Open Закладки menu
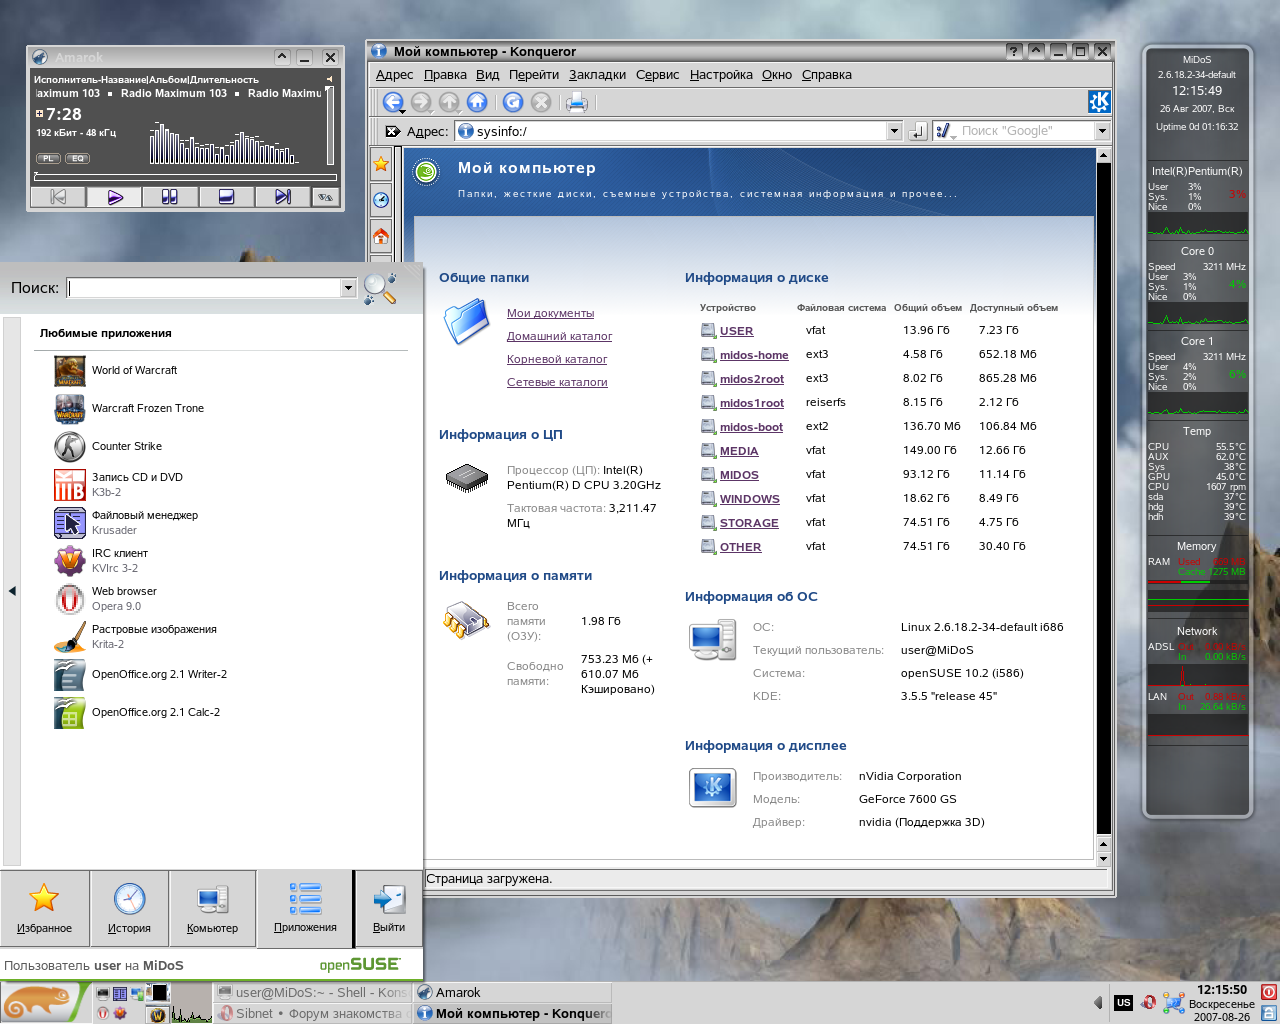The image size is (1280, 1024). pyautogui.click(x=597, y=75)
